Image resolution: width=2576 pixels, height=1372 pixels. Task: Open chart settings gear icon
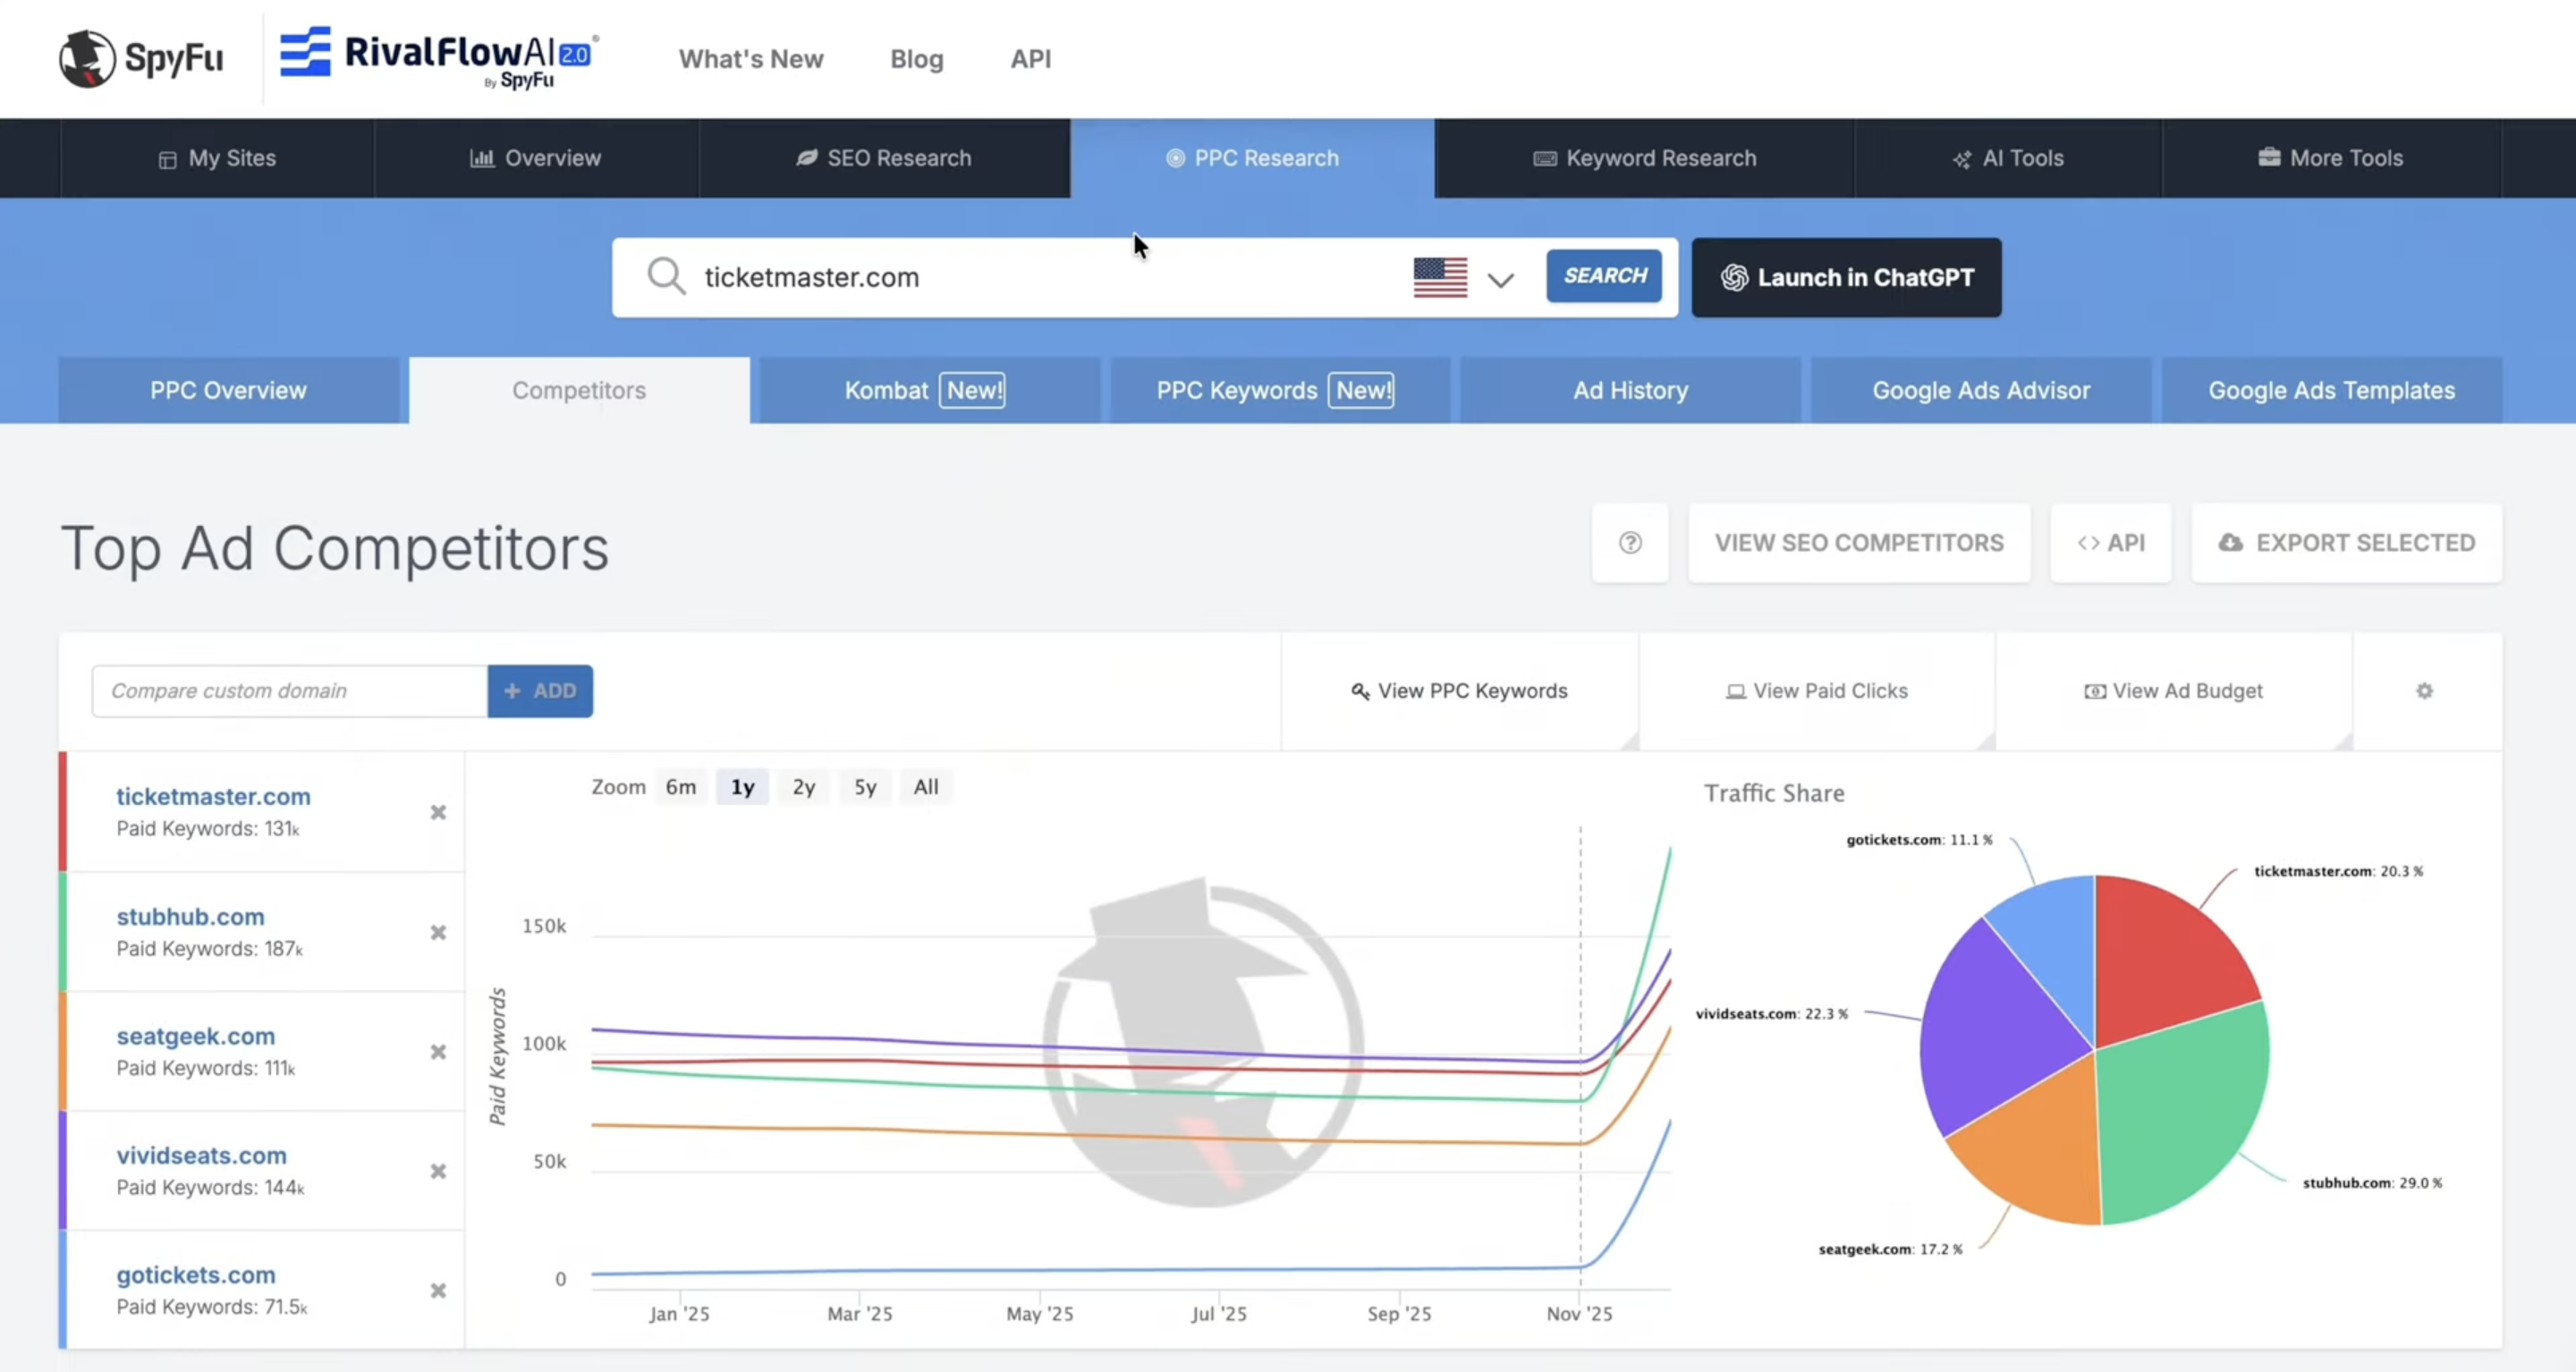click(2424, 690)
